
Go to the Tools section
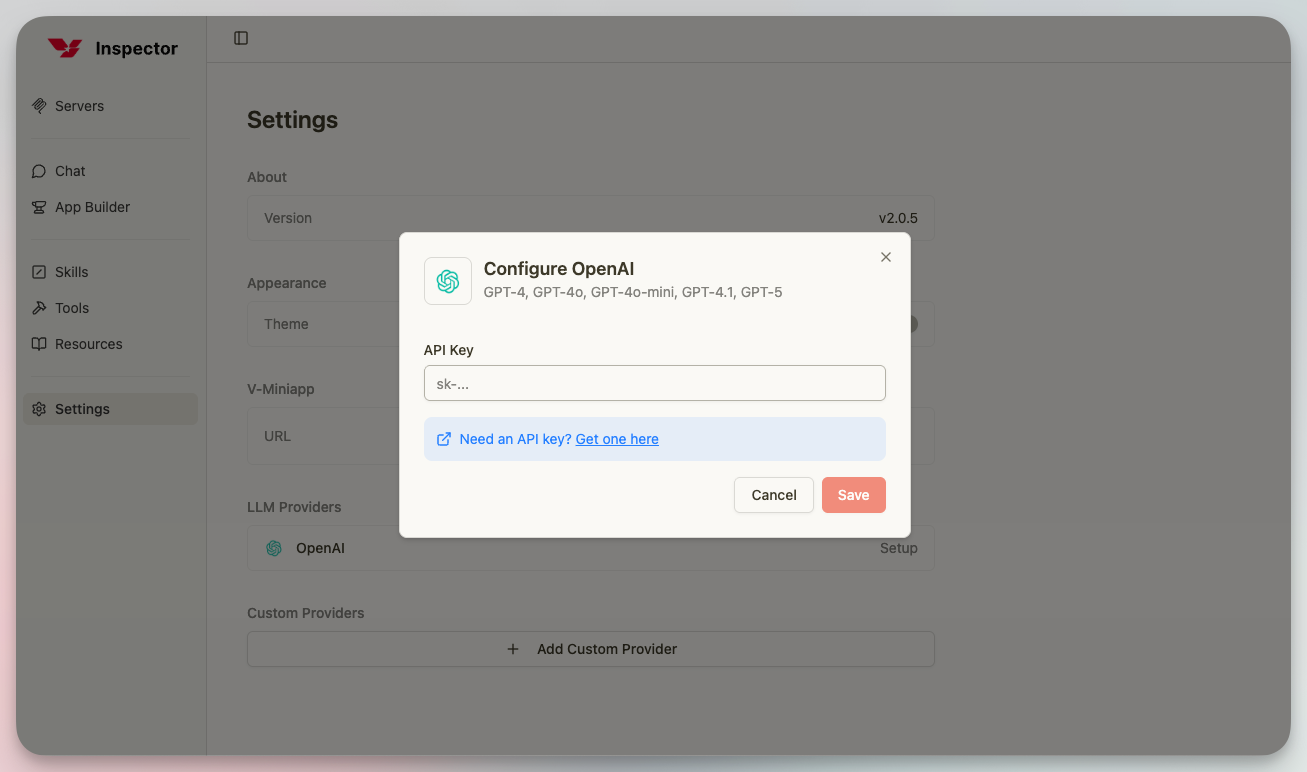click(110, 308)
